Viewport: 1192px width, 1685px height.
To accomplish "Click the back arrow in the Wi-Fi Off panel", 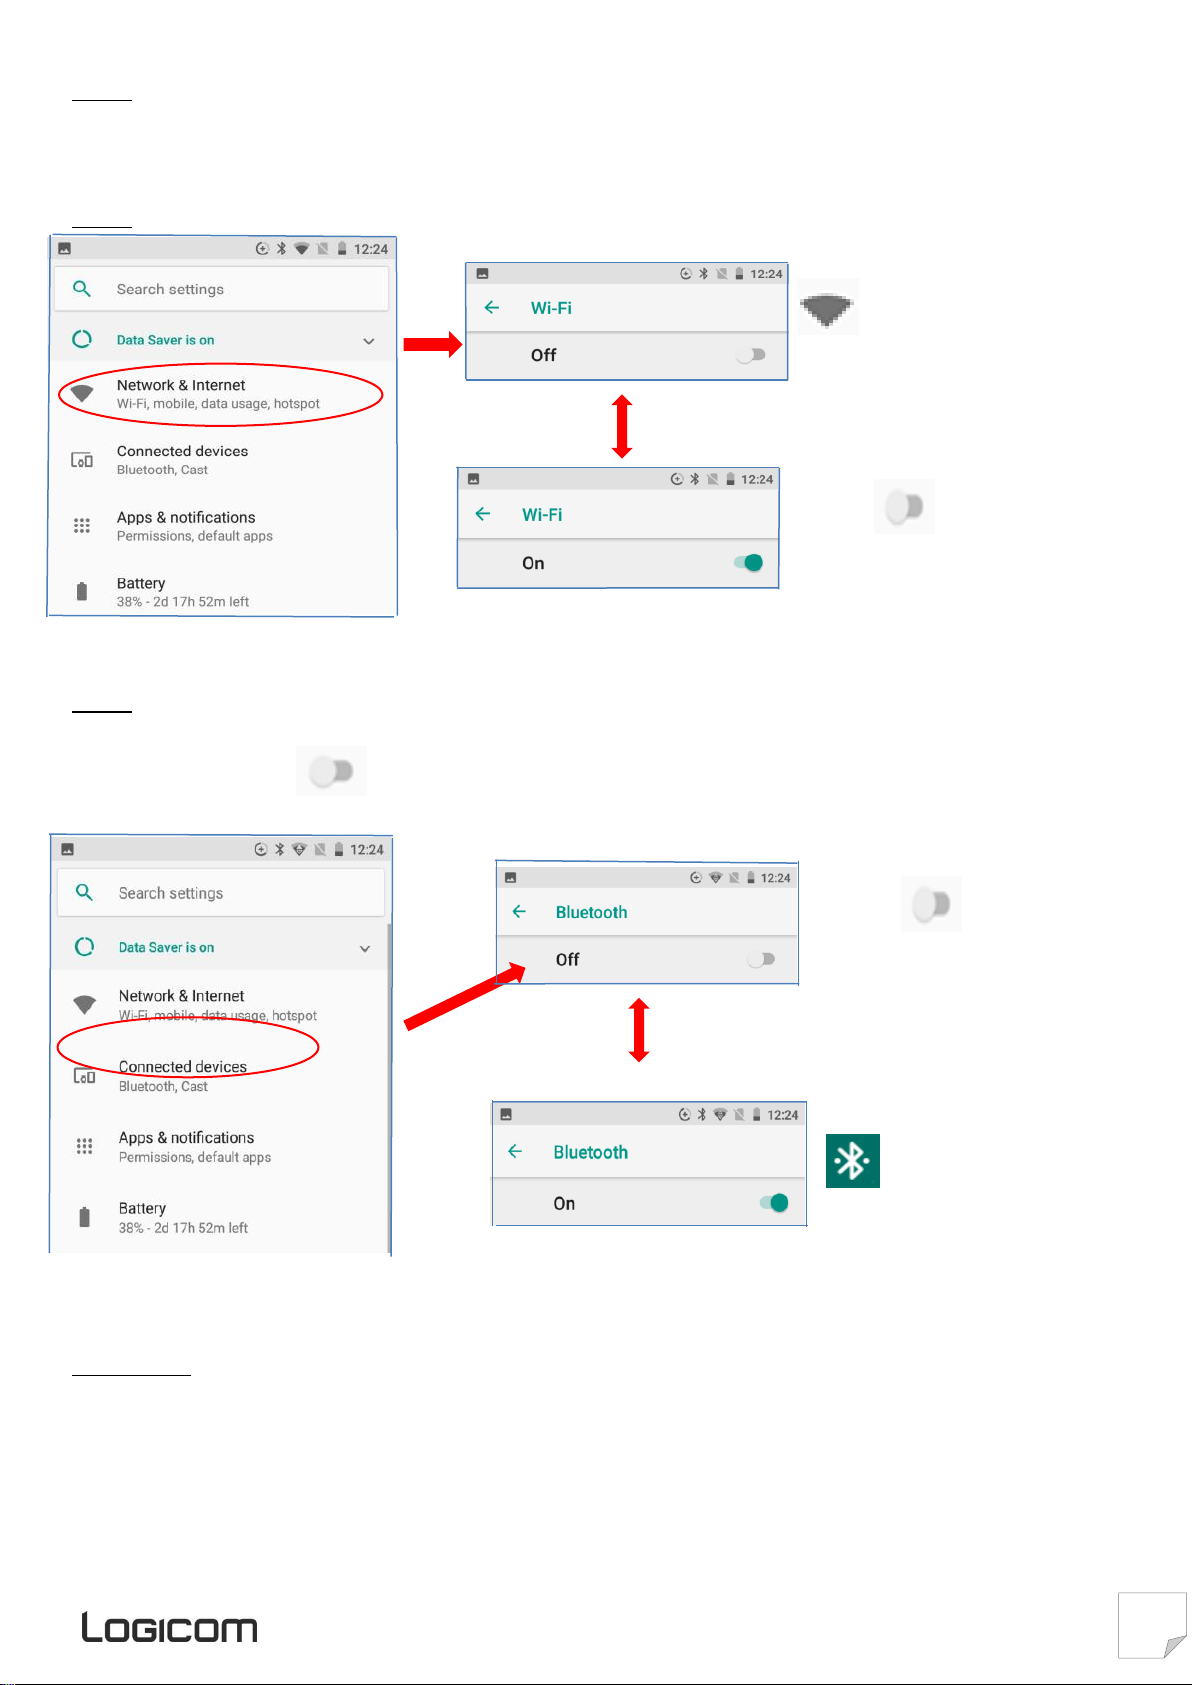I will (492, 308).
